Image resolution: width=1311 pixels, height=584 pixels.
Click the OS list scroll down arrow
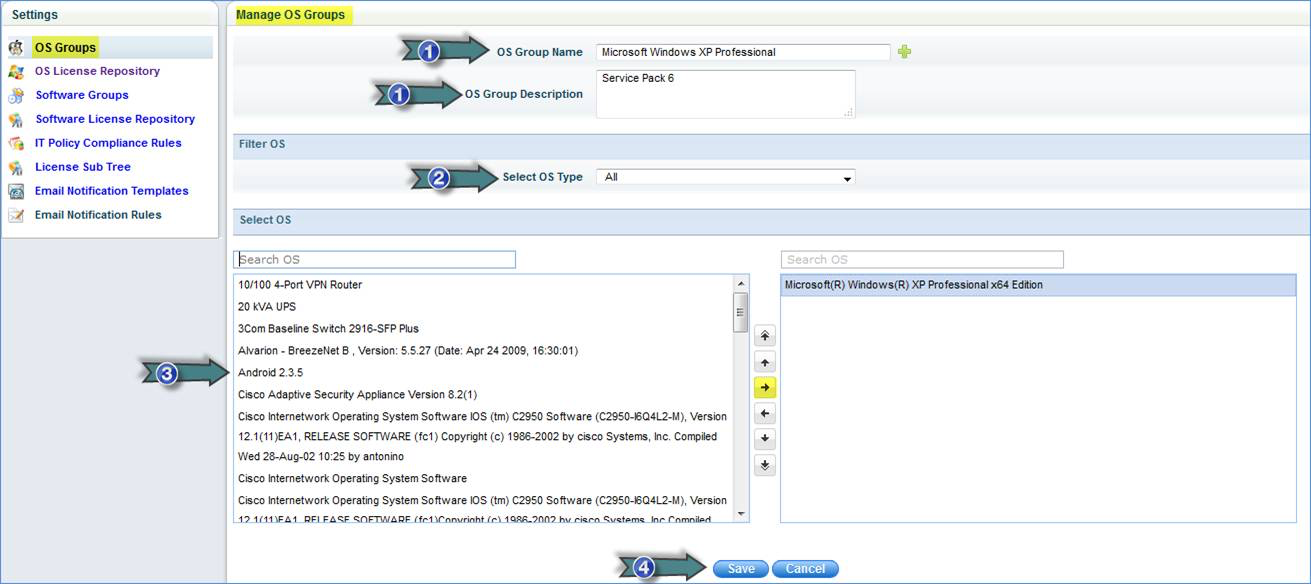coord(741,514)
